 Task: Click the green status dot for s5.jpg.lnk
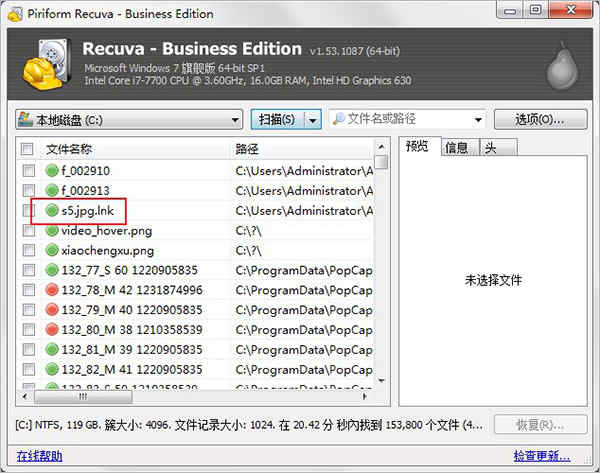tap(52, 210)
